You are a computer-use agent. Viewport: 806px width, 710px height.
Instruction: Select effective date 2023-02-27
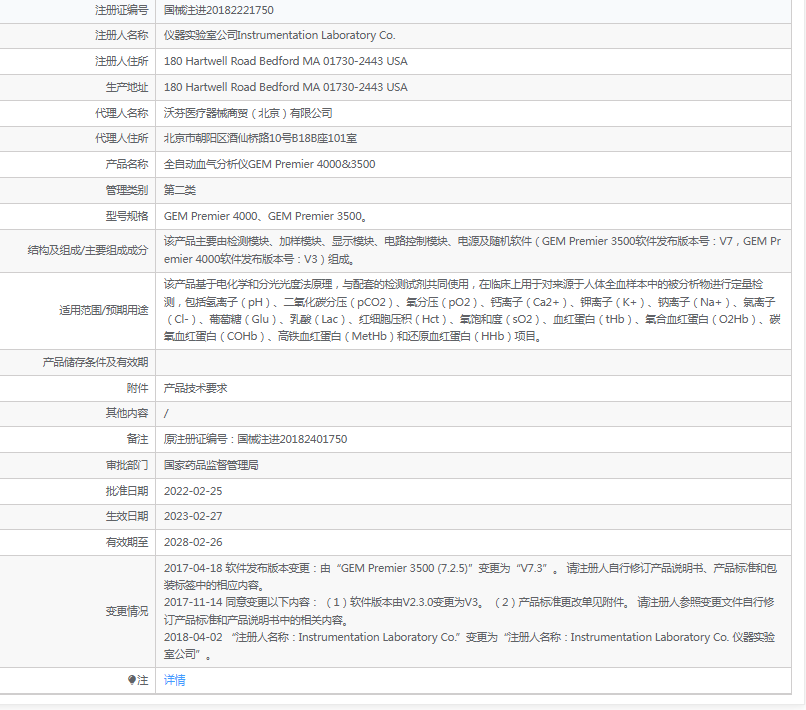click(193, 516)
